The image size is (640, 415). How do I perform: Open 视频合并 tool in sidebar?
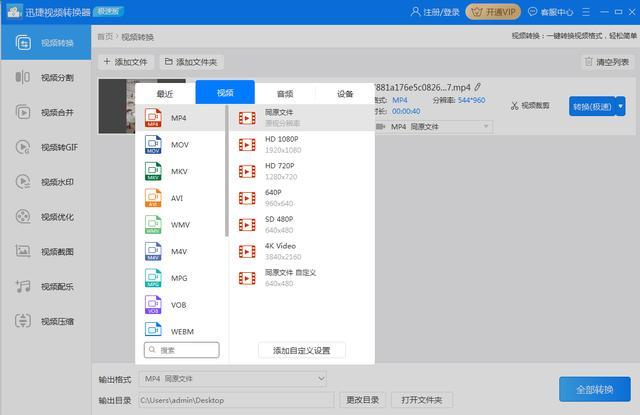46,112
